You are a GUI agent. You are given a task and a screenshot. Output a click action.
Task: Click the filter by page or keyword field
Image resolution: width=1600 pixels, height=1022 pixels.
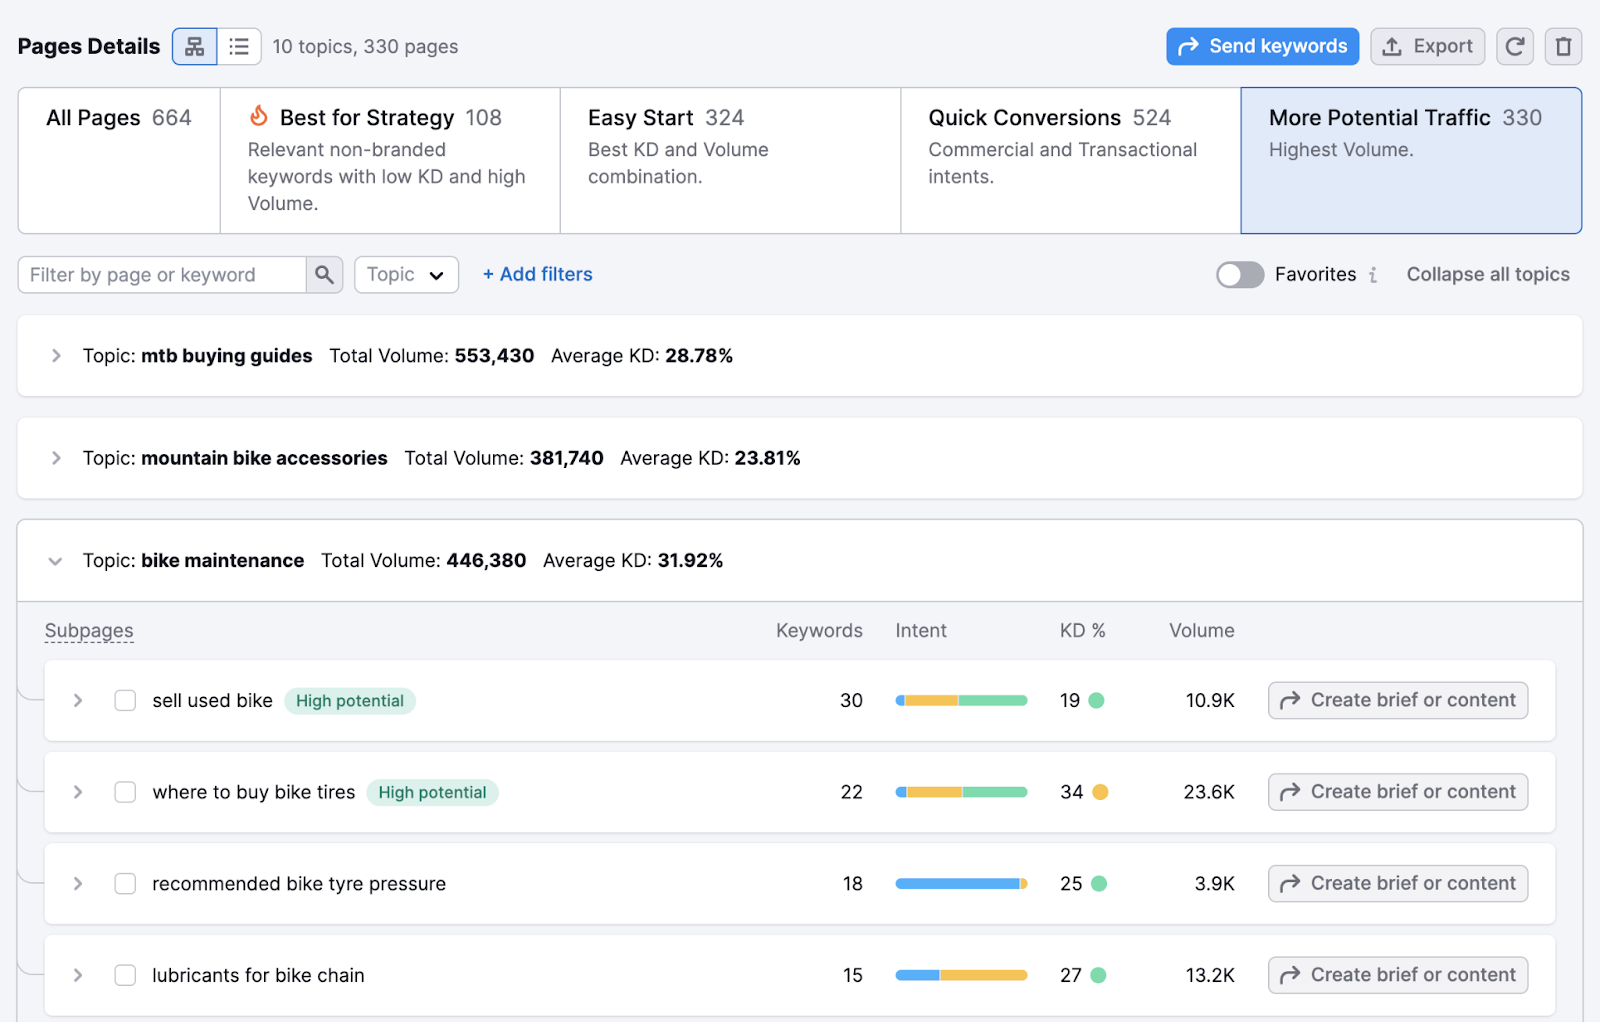click(160, 274)
